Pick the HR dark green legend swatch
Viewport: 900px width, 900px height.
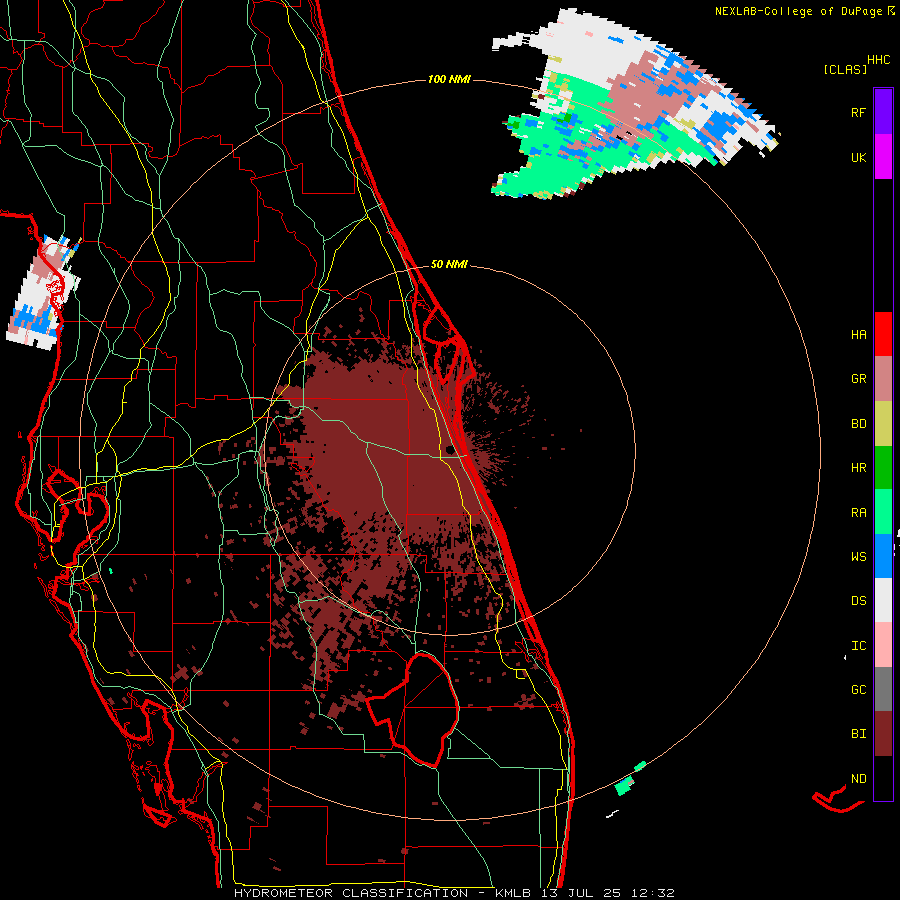(x=883, y=467)
